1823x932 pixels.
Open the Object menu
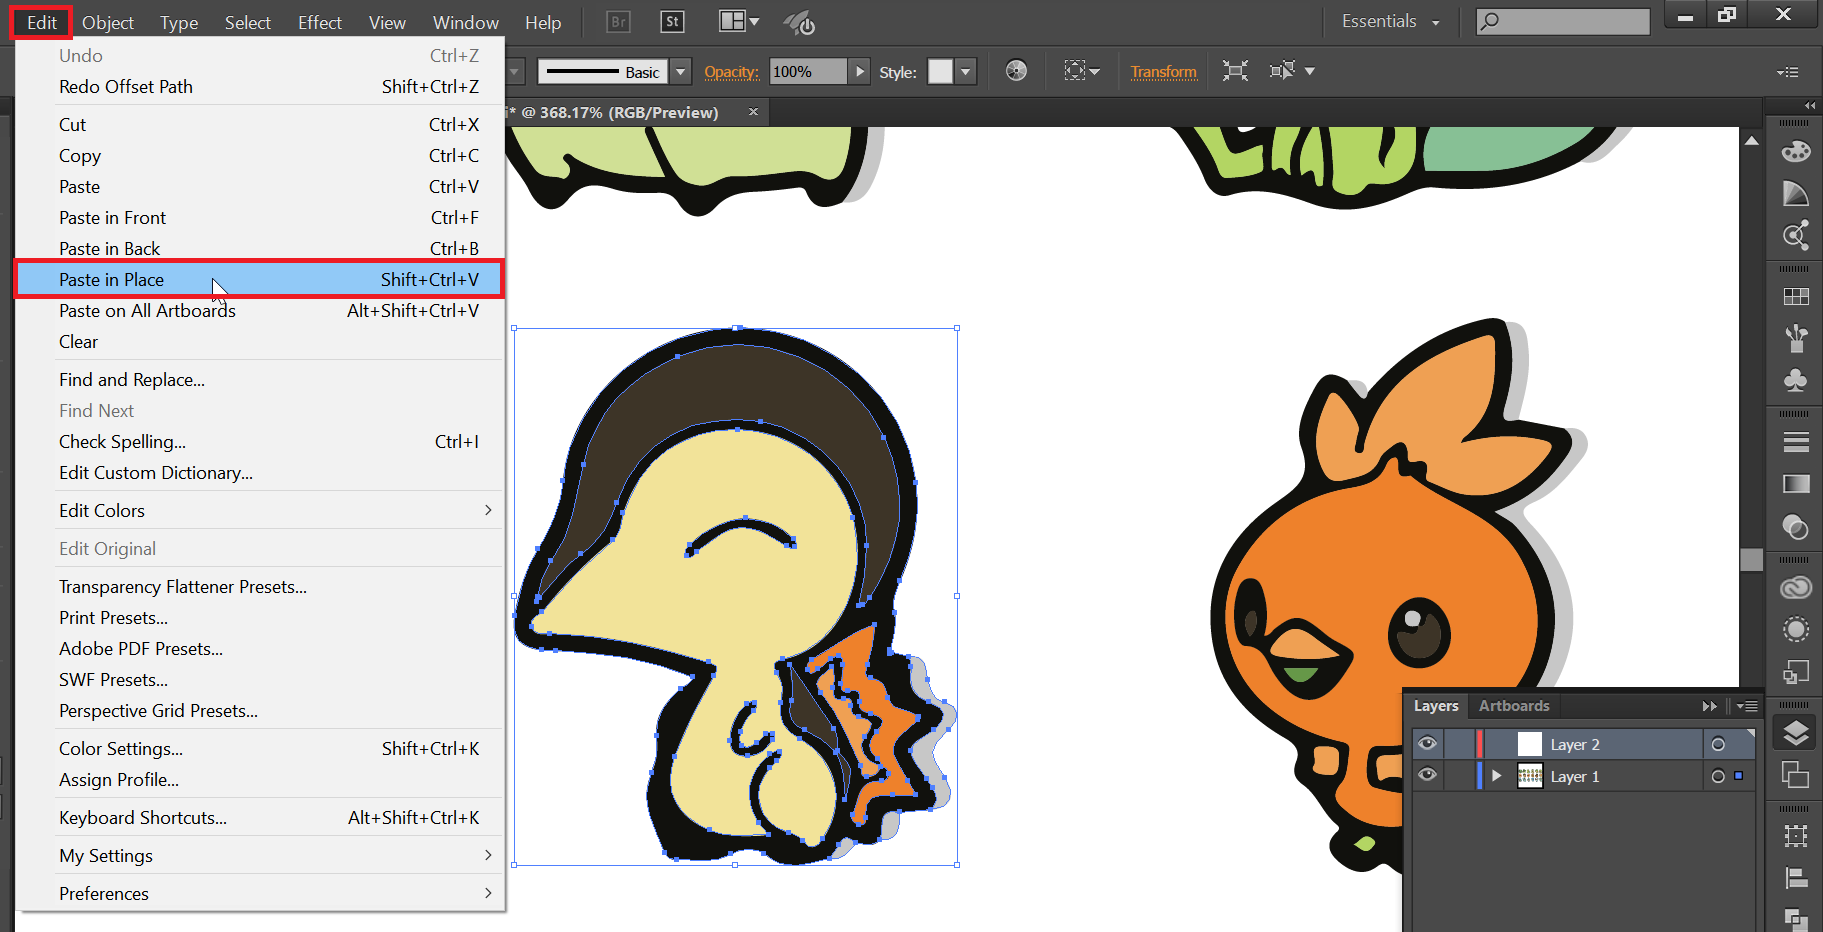pyautogui.click(x=108, y=22)
